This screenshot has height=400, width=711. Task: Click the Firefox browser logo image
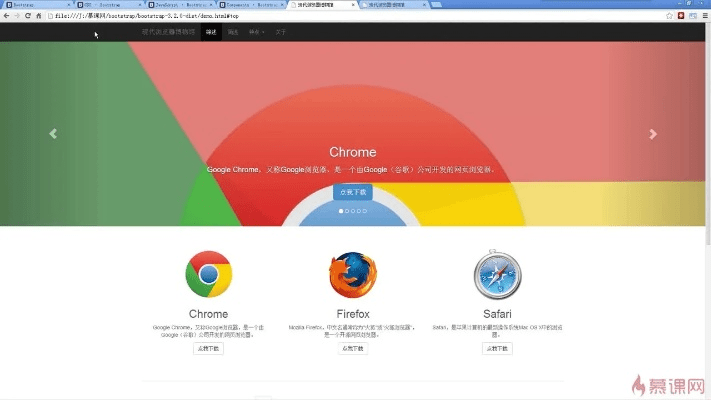click(x=352, y=274)
